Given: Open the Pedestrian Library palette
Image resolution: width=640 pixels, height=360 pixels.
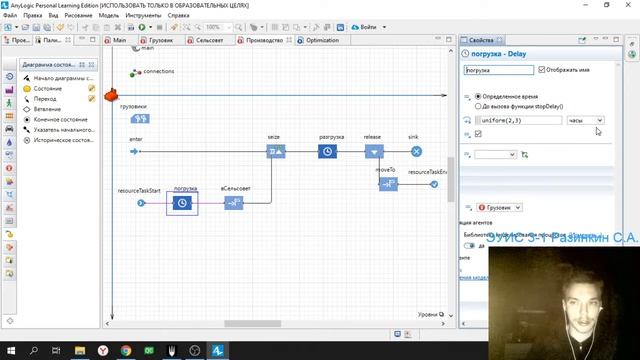Looking at the screenshot, I should point(9,103).
